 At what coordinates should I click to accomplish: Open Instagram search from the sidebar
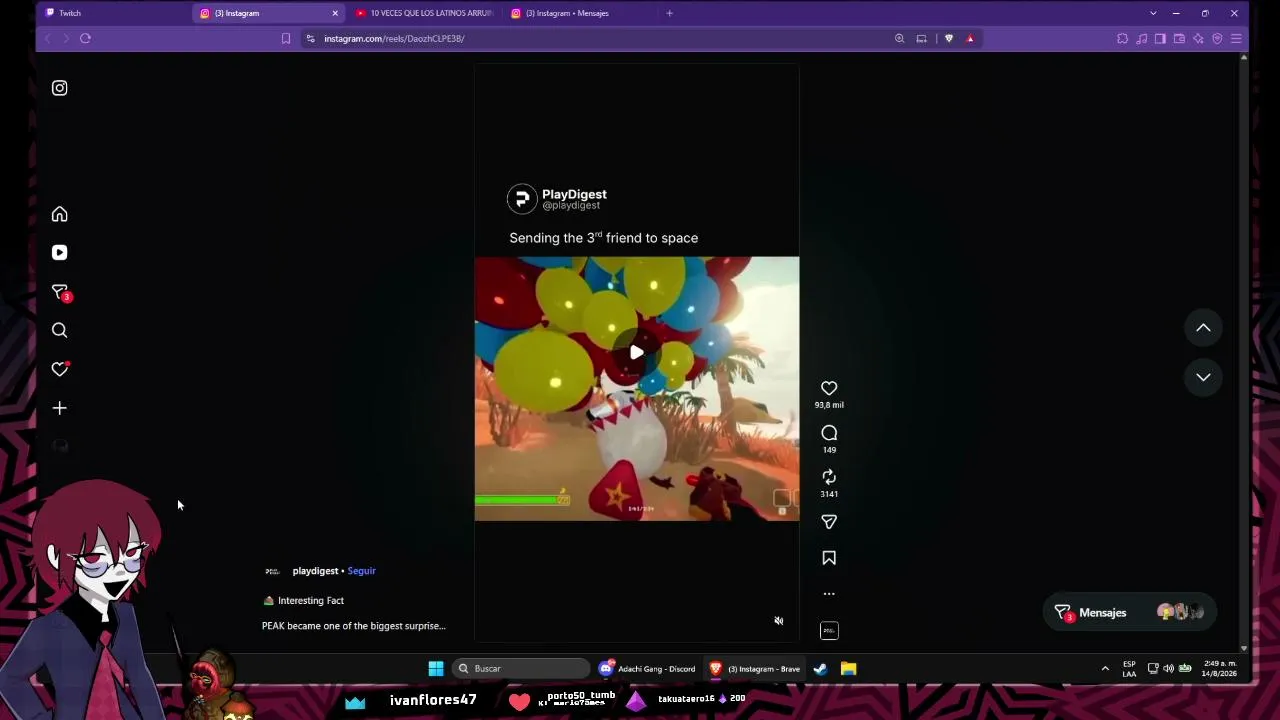60,330
